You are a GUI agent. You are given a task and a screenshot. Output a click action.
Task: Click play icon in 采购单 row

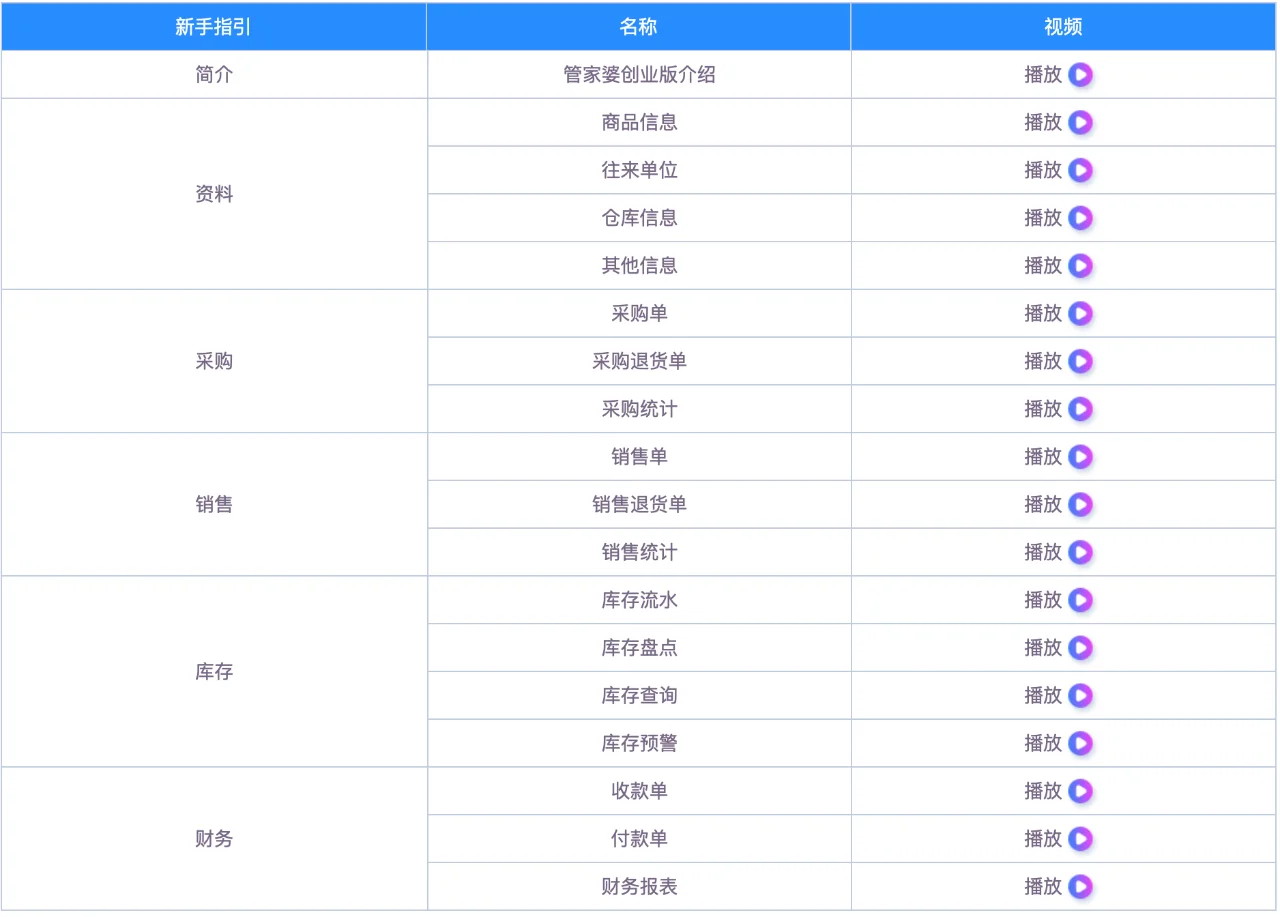pyautogui.click(x=1080, y=314)
